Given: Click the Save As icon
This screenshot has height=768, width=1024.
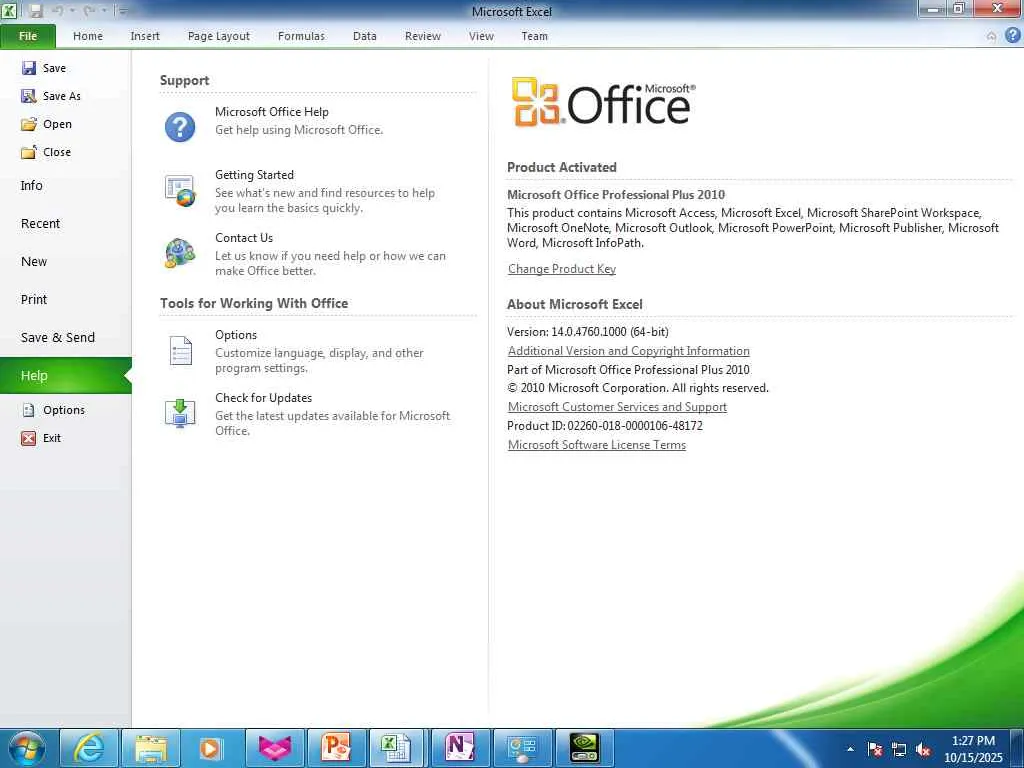Looking at the screenshot, I should point(29,96).
